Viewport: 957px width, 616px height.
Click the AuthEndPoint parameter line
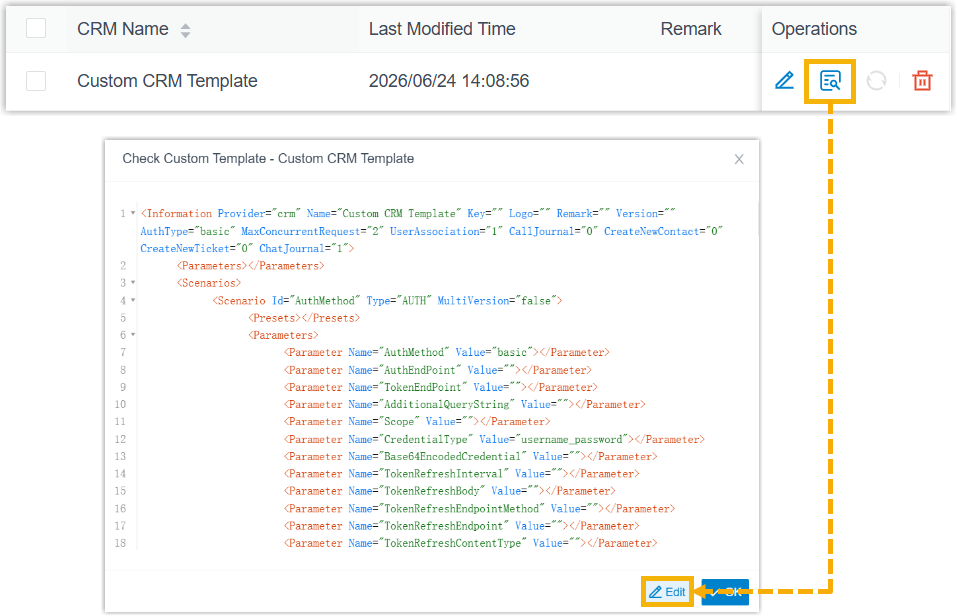pyautogui.click(x=438, y=370)
